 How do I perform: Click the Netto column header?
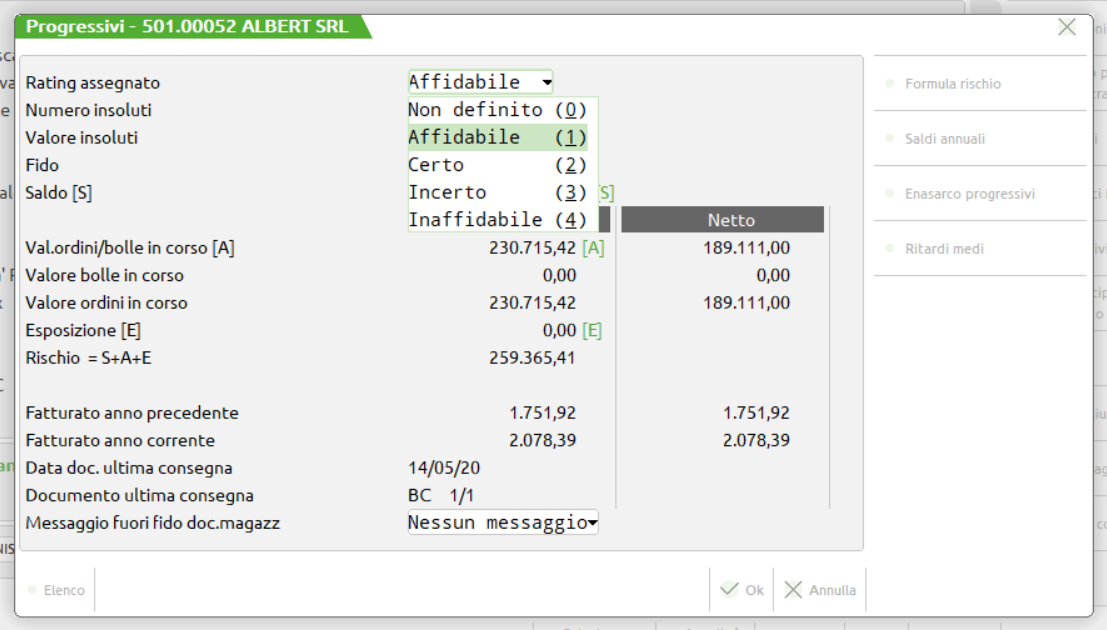point(731,220)
